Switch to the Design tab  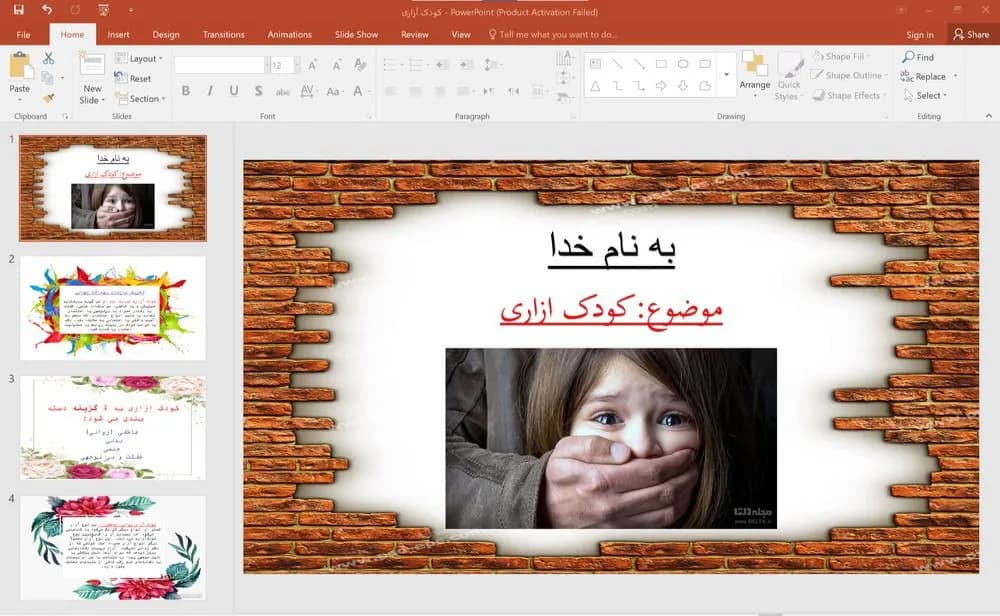[166, 34]
